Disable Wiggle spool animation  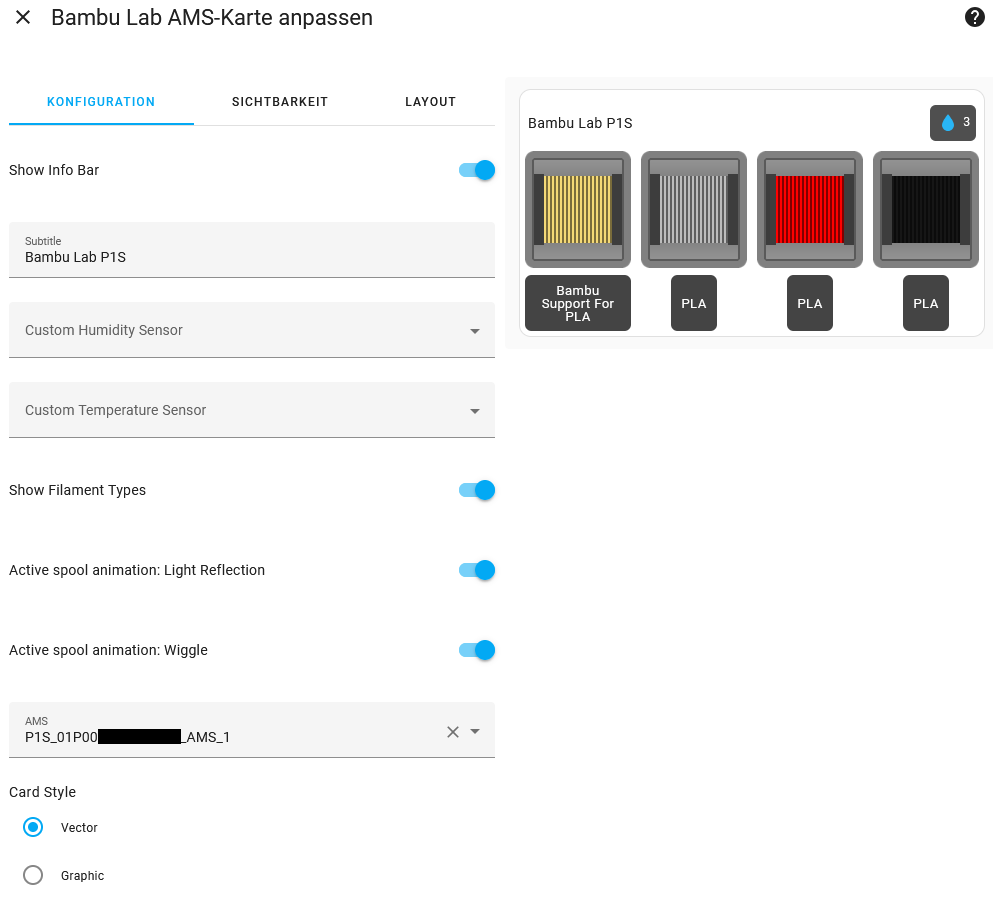click(477, 650)
